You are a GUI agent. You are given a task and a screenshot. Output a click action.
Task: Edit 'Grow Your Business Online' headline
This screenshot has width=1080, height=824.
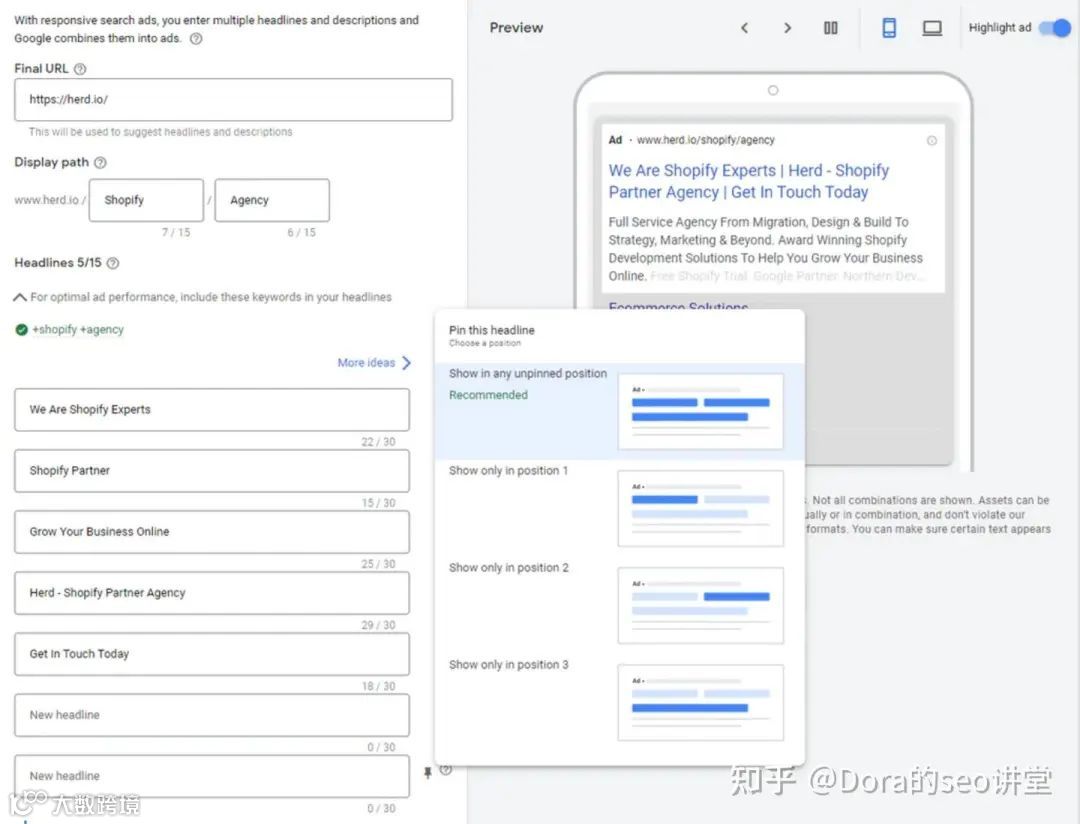(x=211, y=532)
